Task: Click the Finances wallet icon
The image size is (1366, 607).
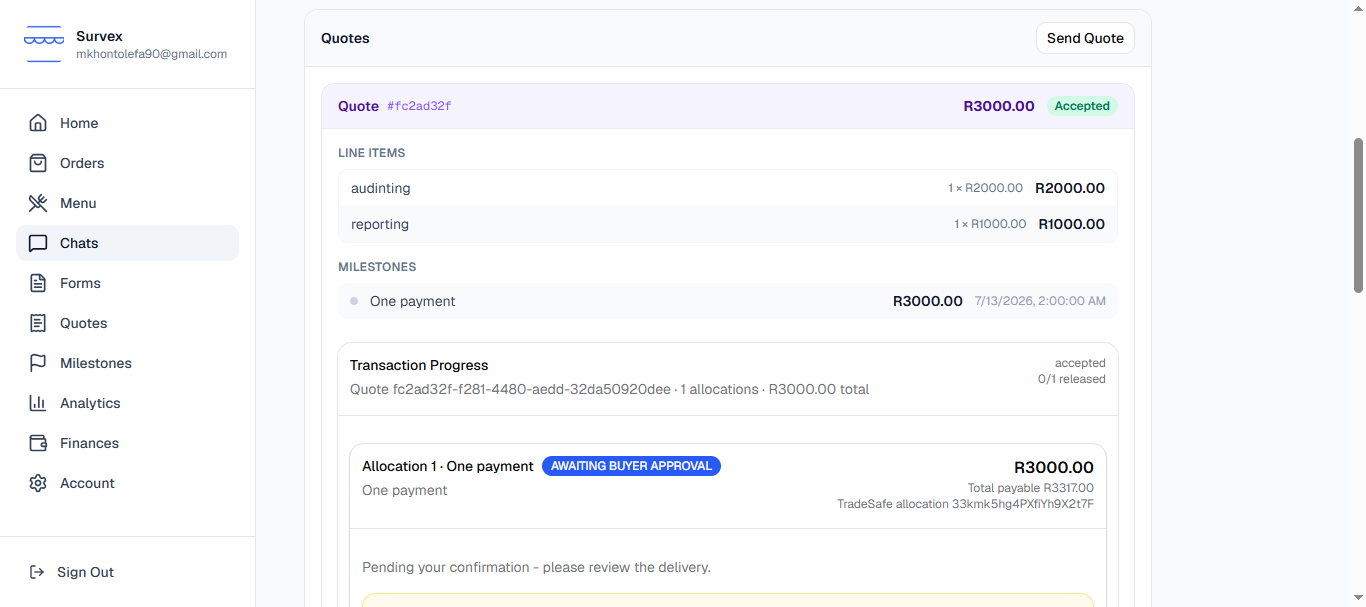Action: (38, 443)
